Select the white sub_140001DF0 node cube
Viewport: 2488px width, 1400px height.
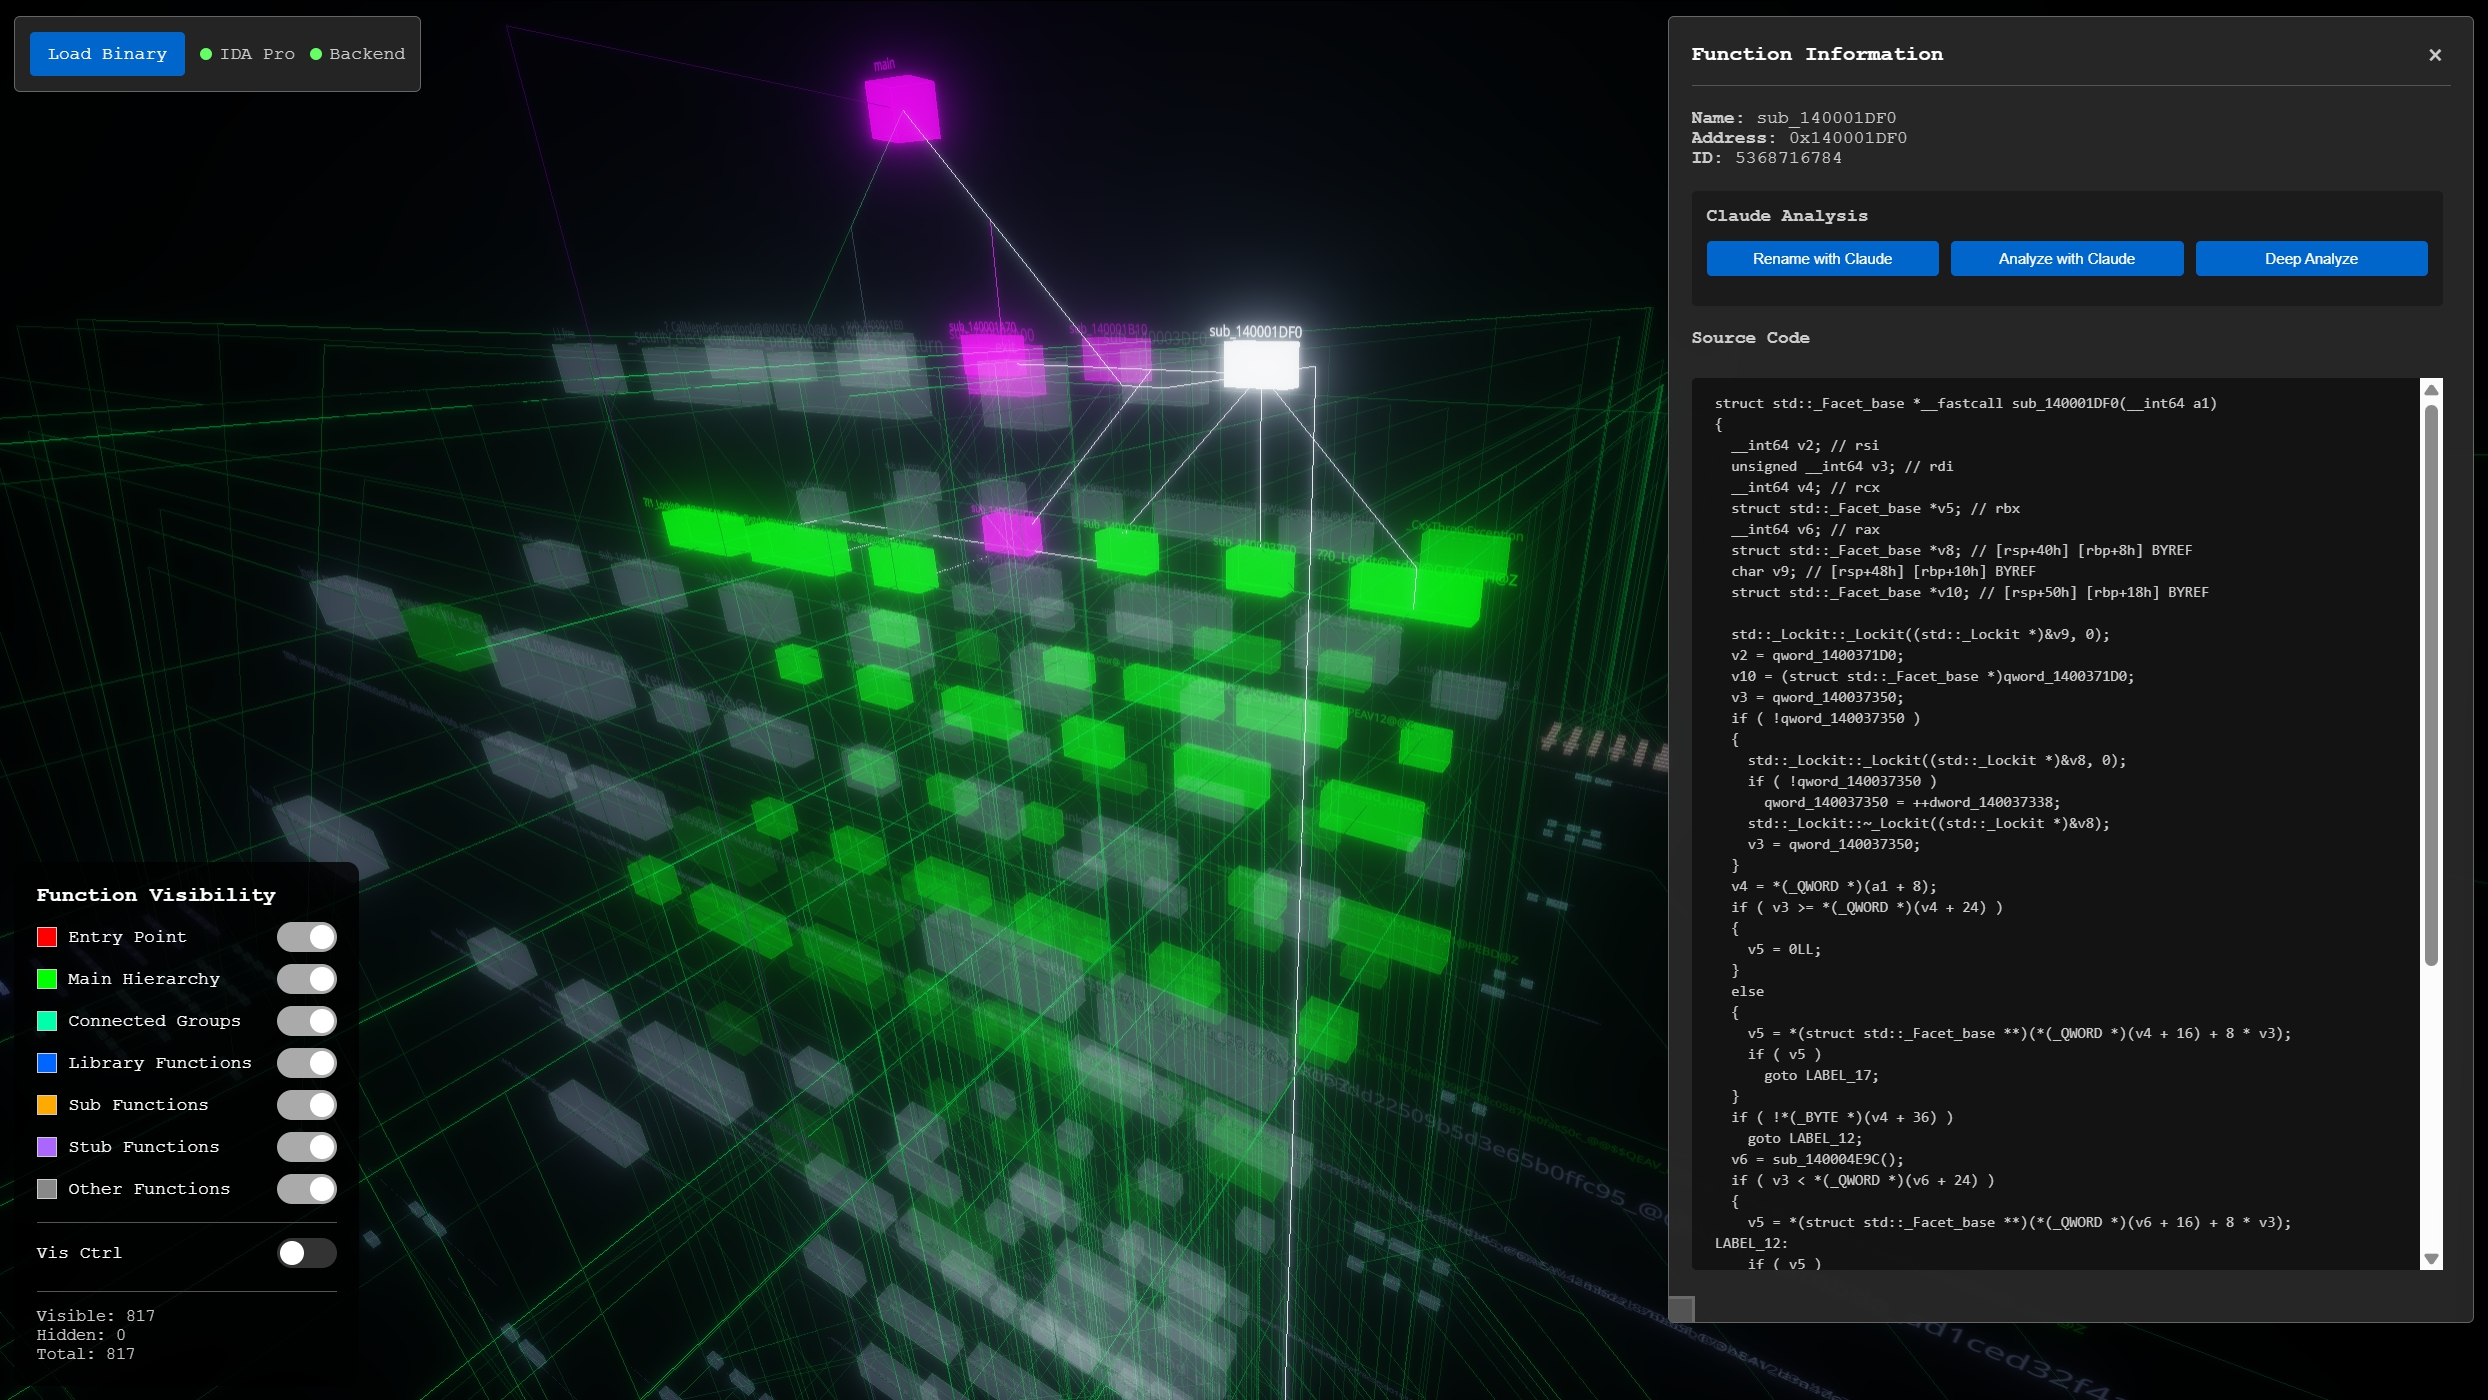[x=1261, y=364]
